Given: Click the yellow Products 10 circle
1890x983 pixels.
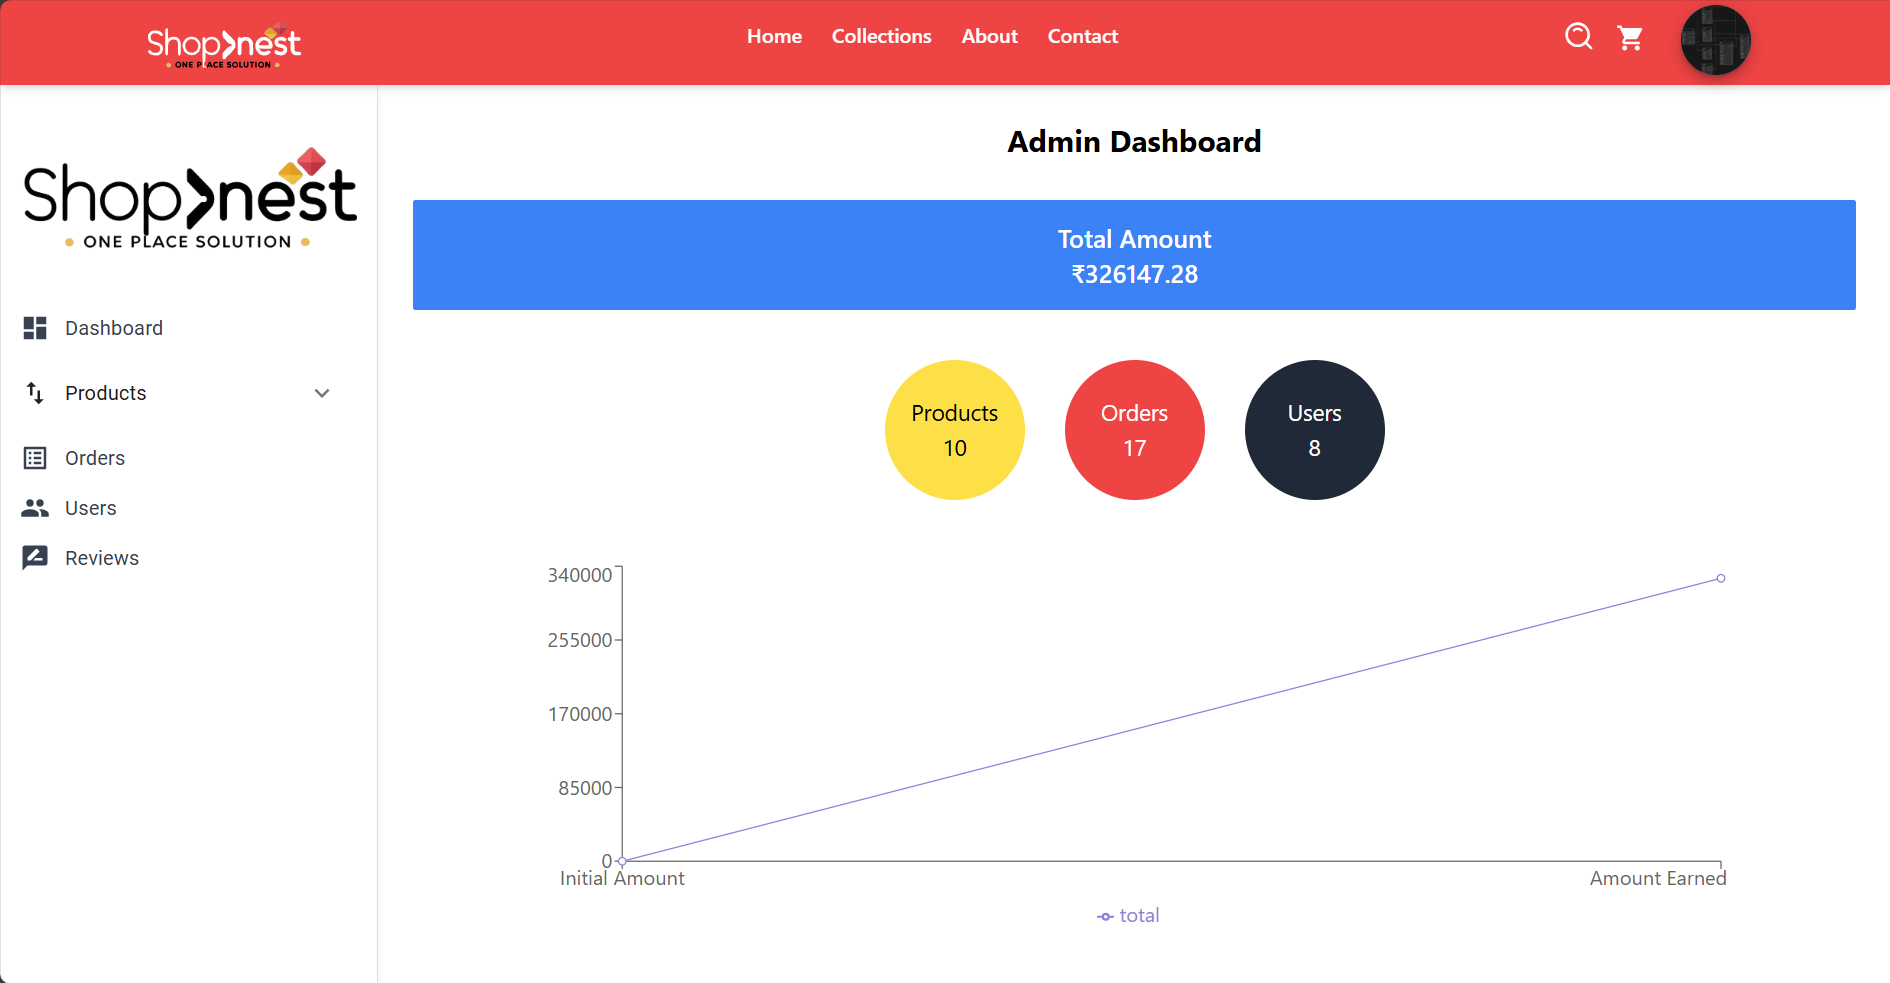Looking at the screenshot, I should click(954, 430).
